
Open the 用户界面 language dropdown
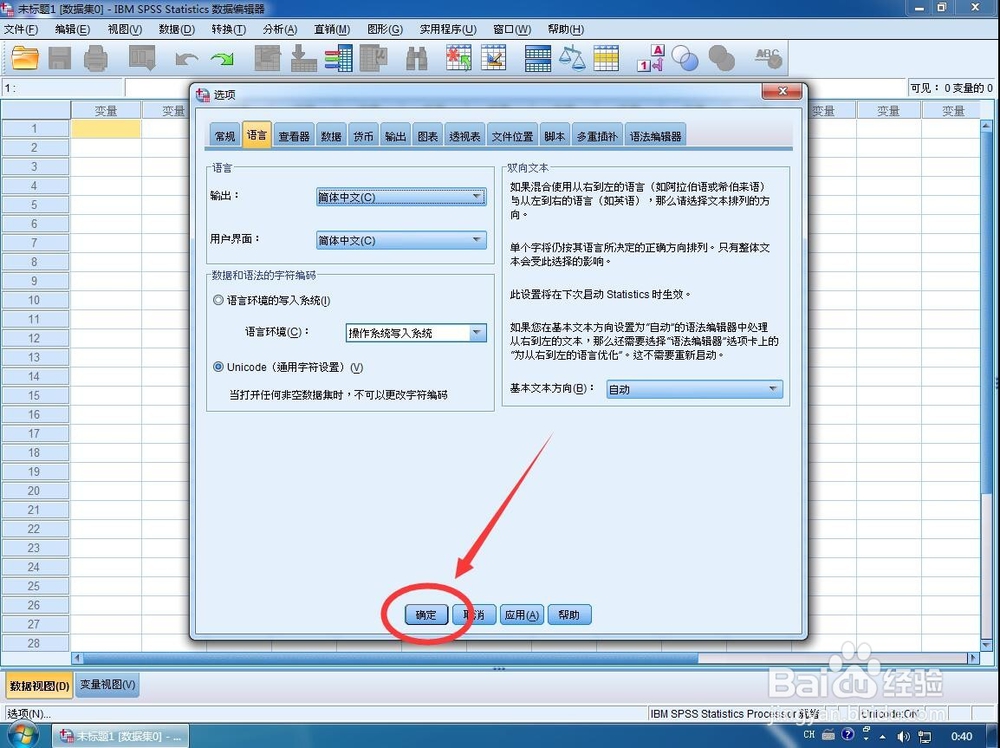[401, 240]
